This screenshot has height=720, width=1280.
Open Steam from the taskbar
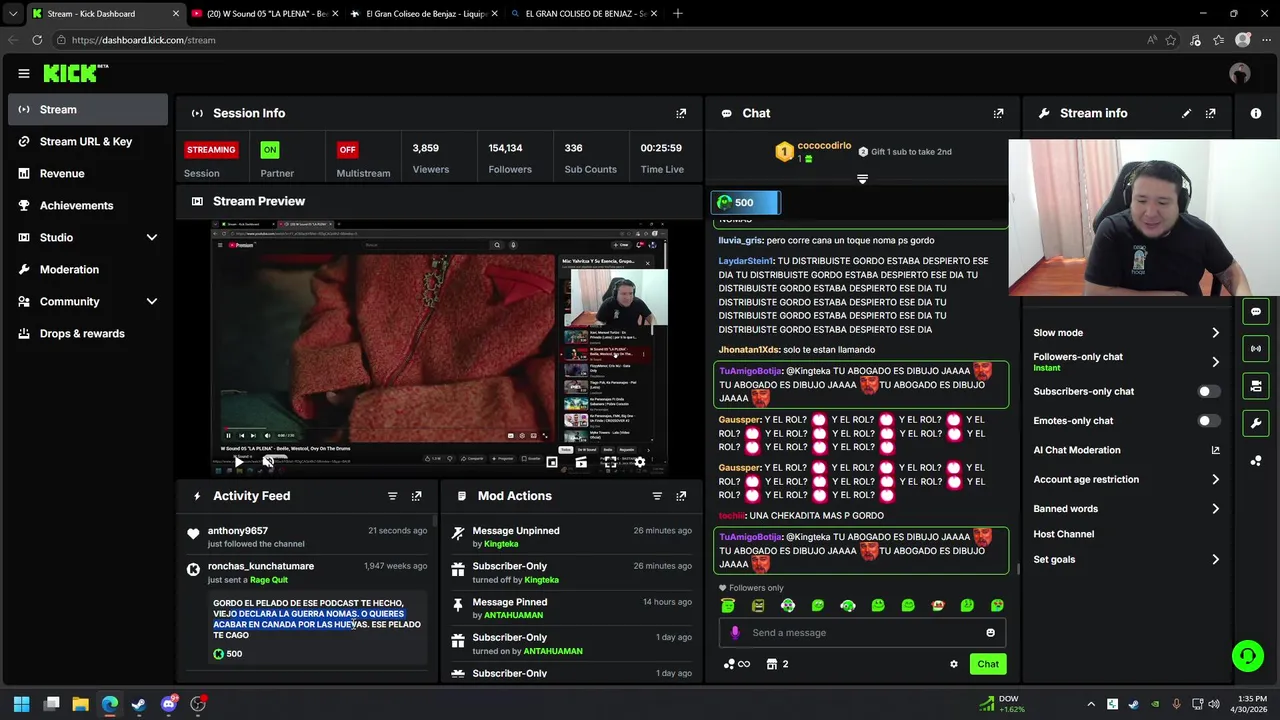tap(138, 704)
